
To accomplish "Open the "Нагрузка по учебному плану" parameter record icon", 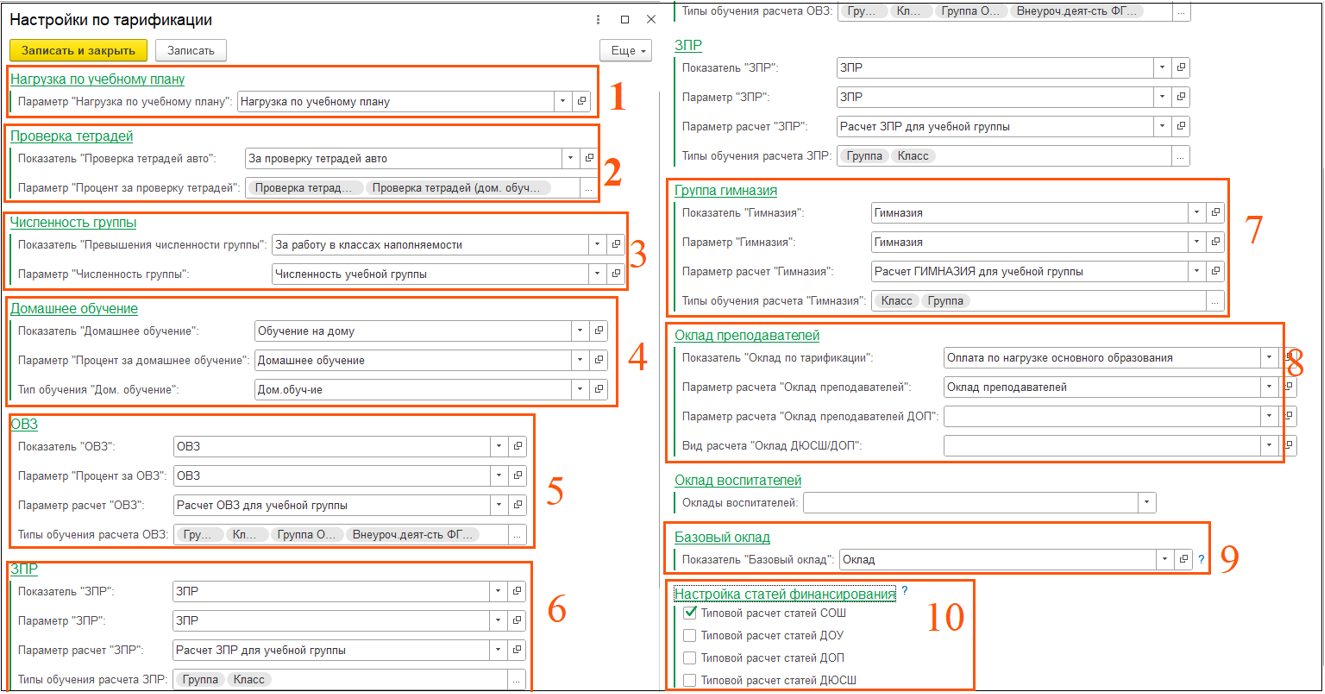I will tap(582, 101).
